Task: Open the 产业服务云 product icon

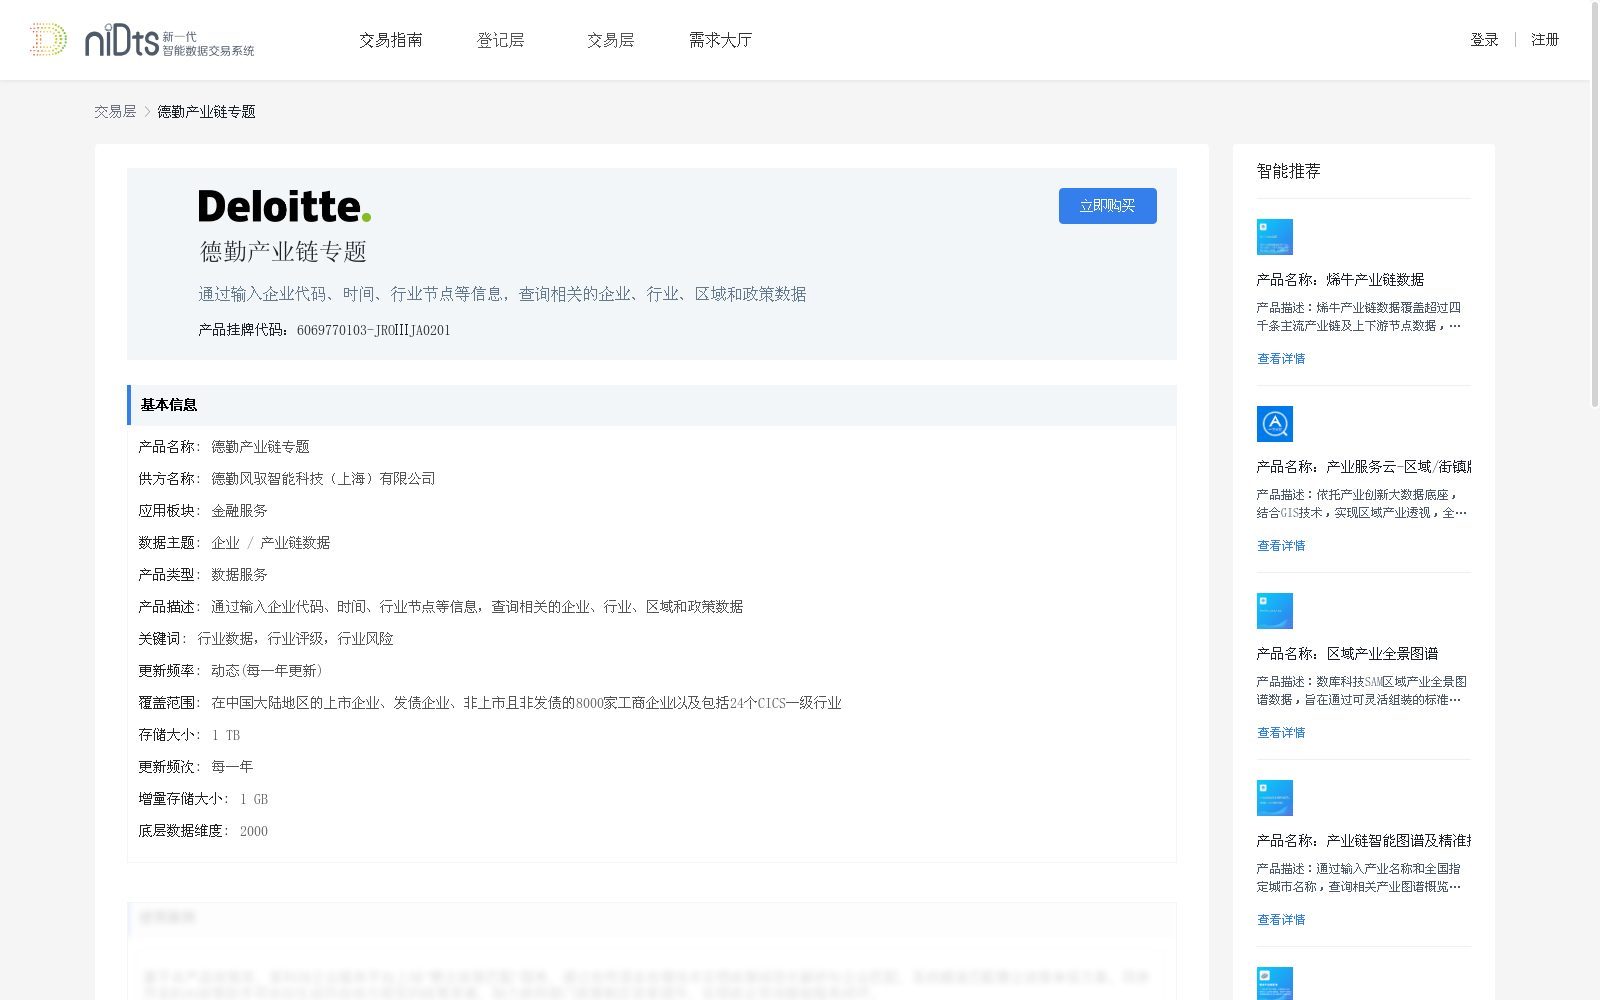Action: pyautogui.click(x=1275, y=424)
